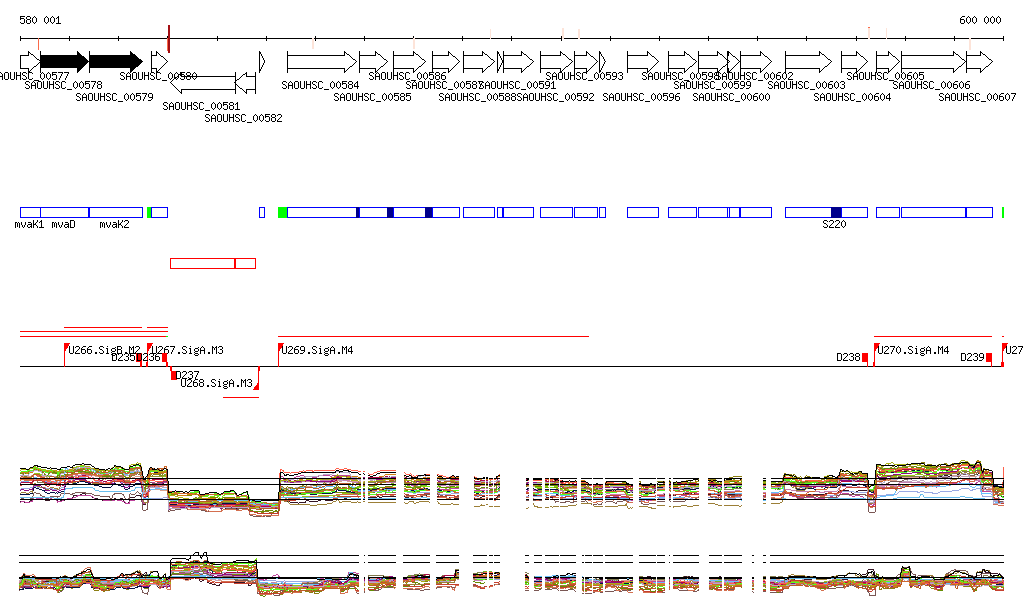1024x611 pixels.
Task: Click the red reverse-strand segment box
Action: 213,263
